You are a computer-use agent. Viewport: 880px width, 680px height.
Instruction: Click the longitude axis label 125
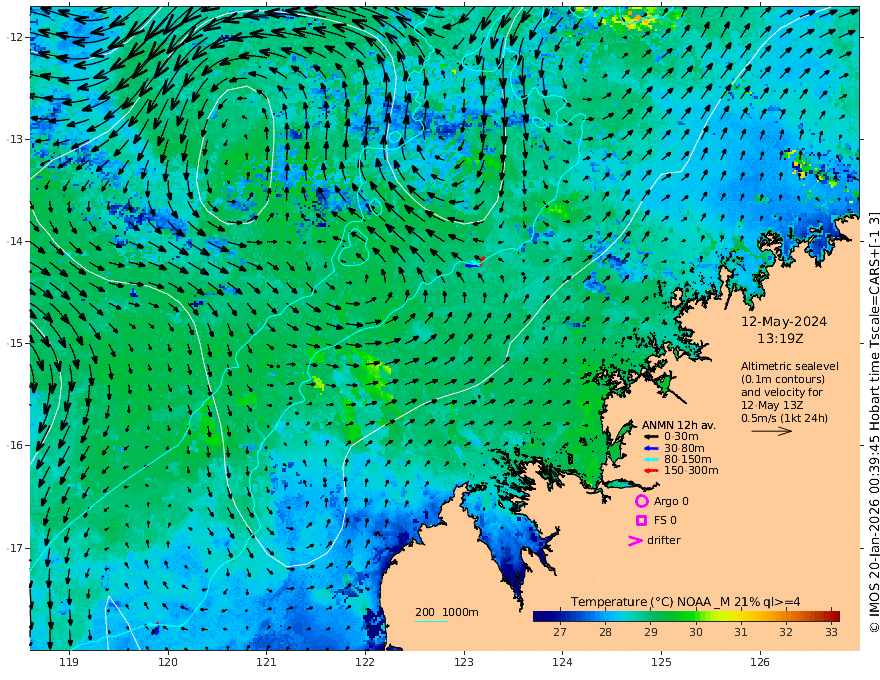click(662, 663)
